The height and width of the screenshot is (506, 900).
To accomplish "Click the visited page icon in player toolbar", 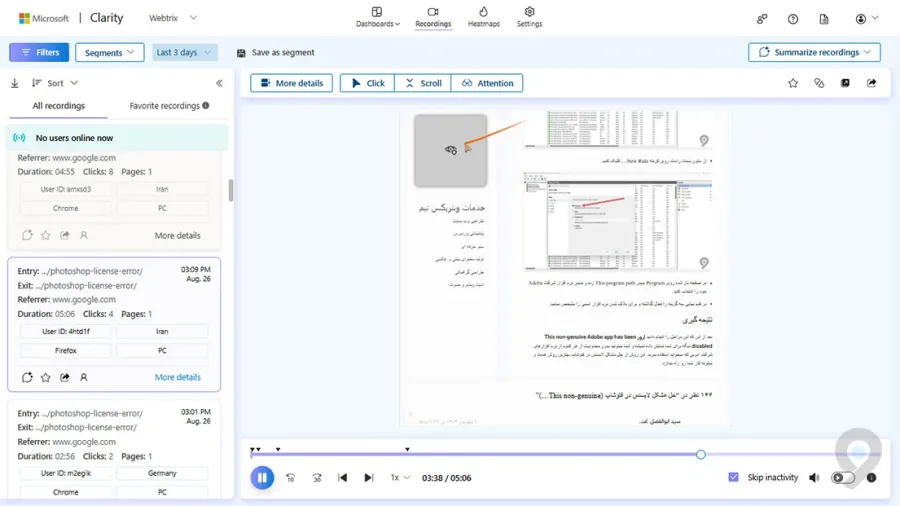I will [x=845, y=83].
